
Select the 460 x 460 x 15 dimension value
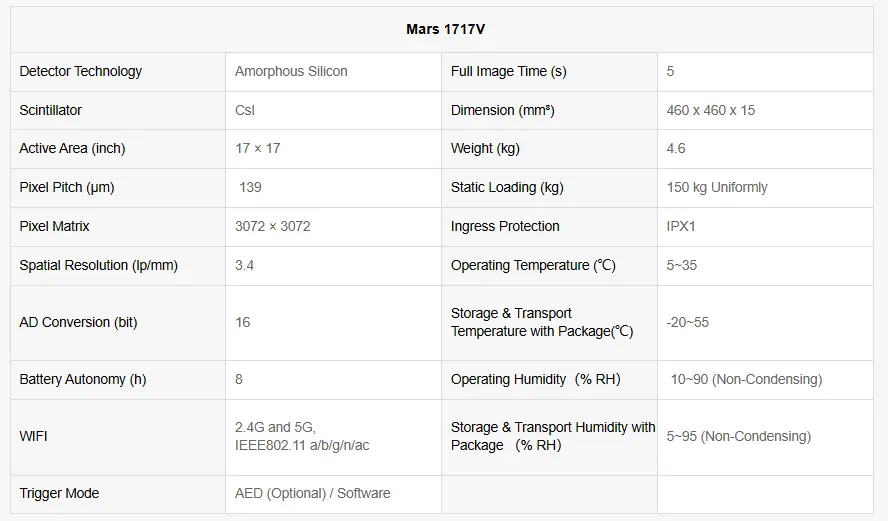tap(711, 110)
